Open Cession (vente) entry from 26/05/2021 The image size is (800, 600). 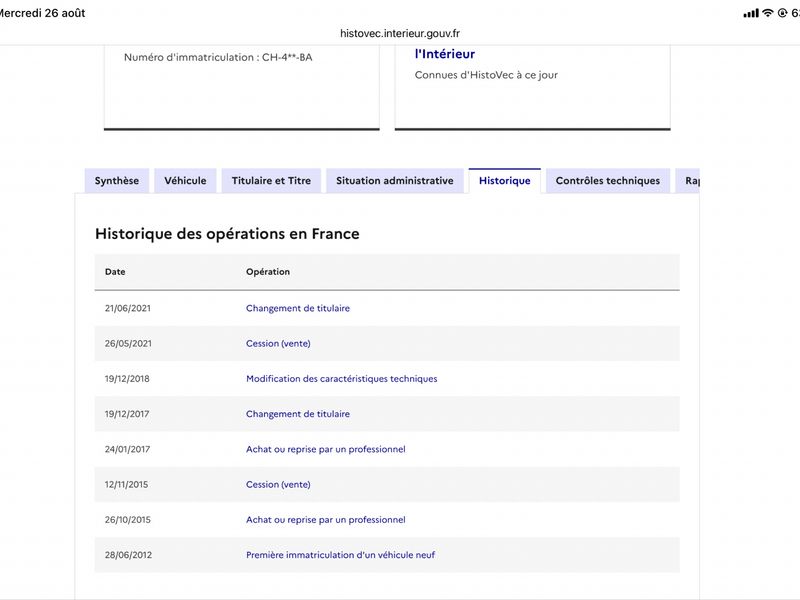pos(278,343)
